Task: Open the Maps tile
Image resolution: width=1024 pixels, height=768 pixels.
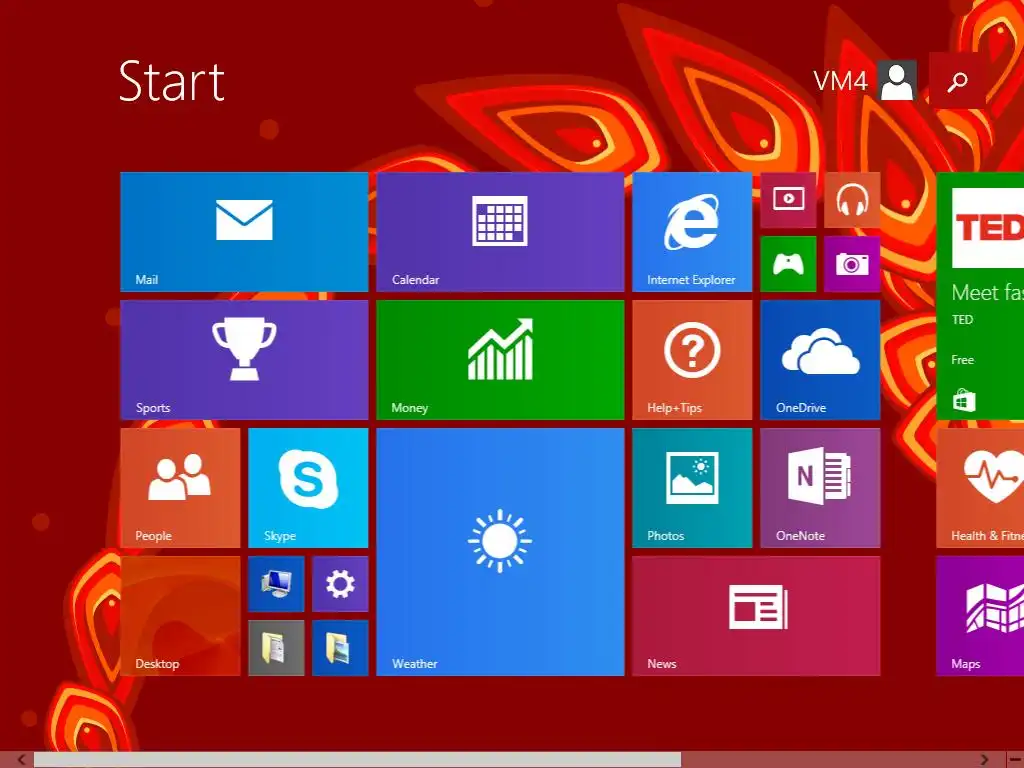Action: pos(980,616)
